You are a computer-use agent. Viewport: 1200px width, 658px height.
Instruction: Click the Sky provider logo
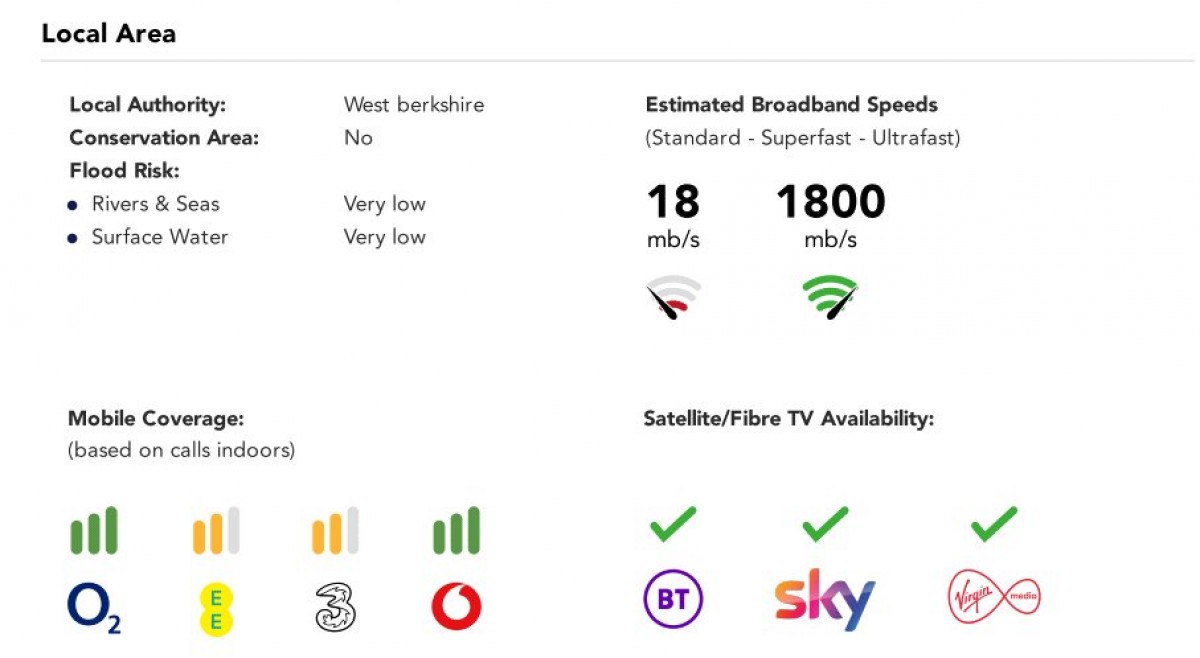coord(825,600)
